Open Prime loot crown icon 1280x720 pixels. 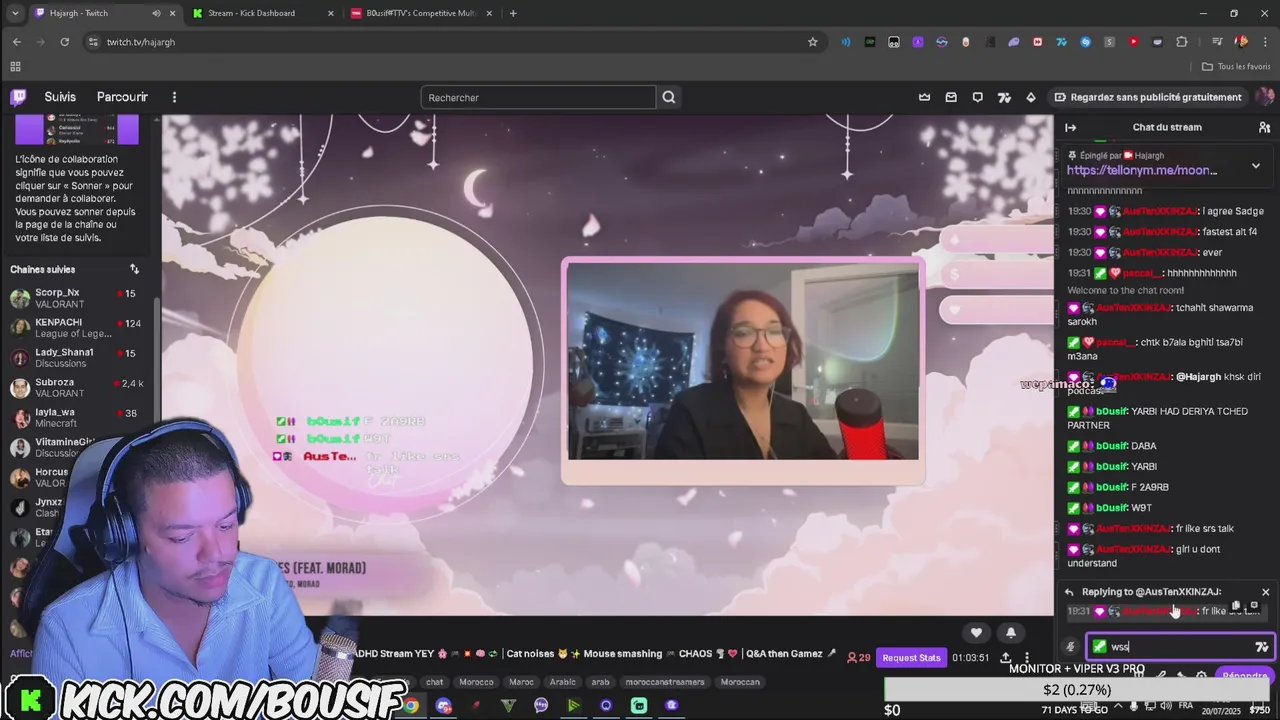click(x=925, y=97)
